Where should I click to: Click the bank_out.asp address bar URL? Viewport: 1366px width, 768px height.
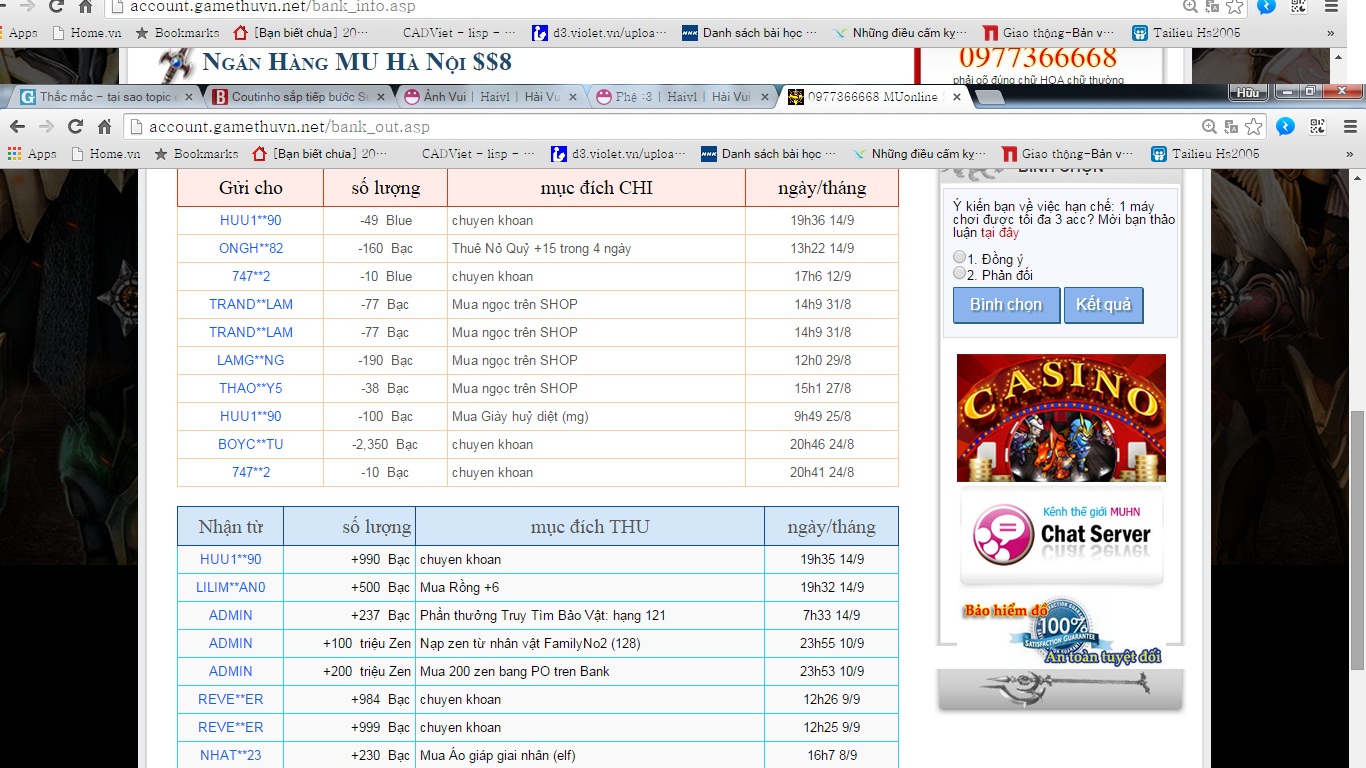click(x=289, y=127)
